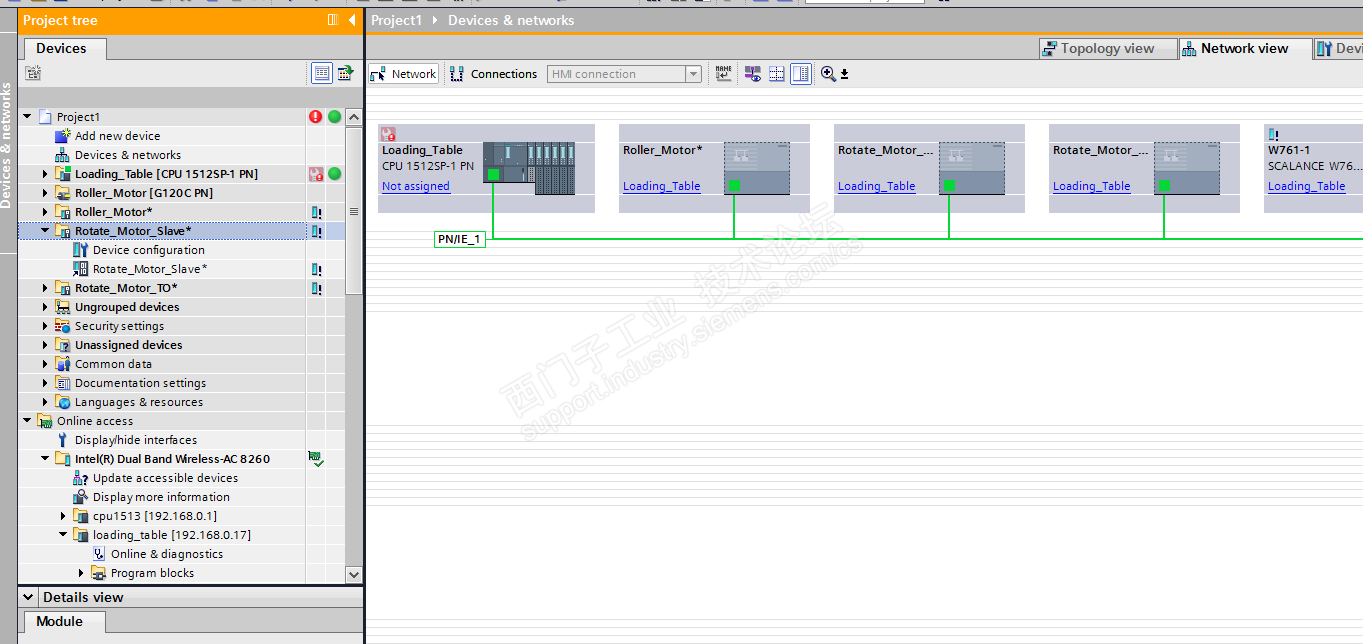Click the Connections mode button
1363x644 pixels.
coord(494,74)
